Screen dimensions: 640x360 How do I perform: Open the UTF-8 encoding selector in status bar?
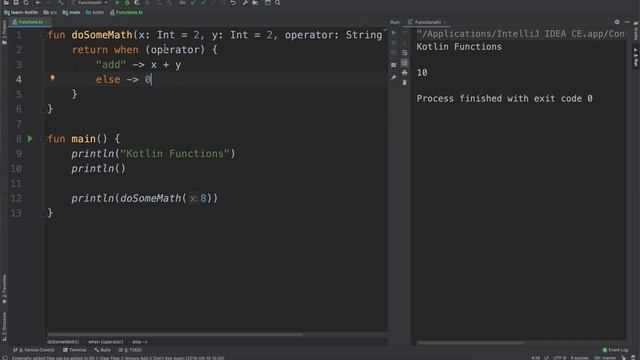[559, 358]
